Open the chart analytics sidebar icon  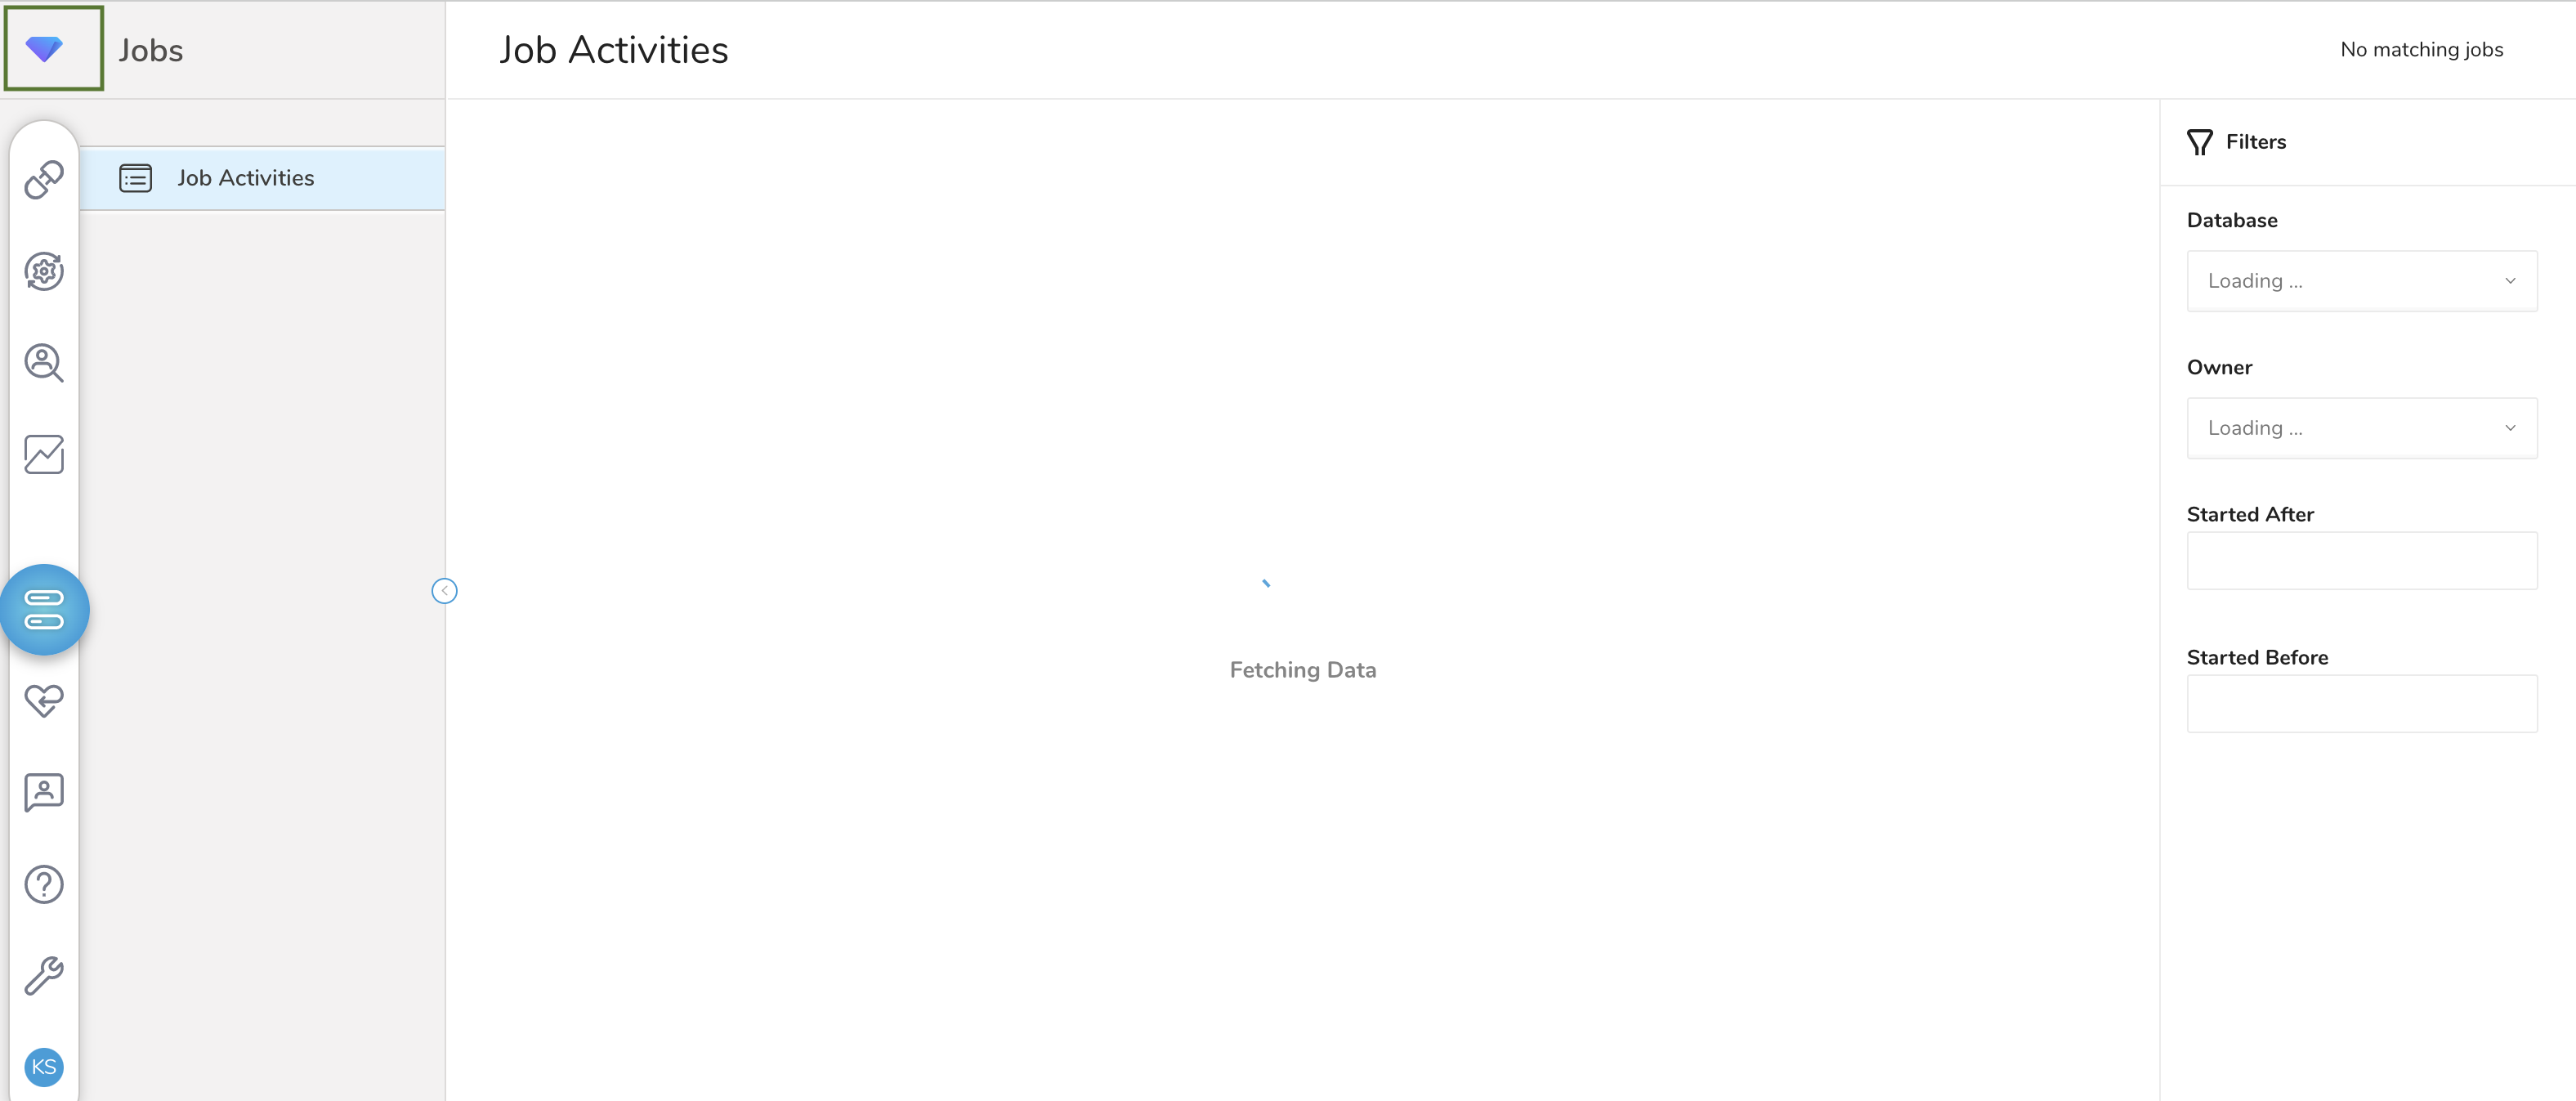point(44,454)
